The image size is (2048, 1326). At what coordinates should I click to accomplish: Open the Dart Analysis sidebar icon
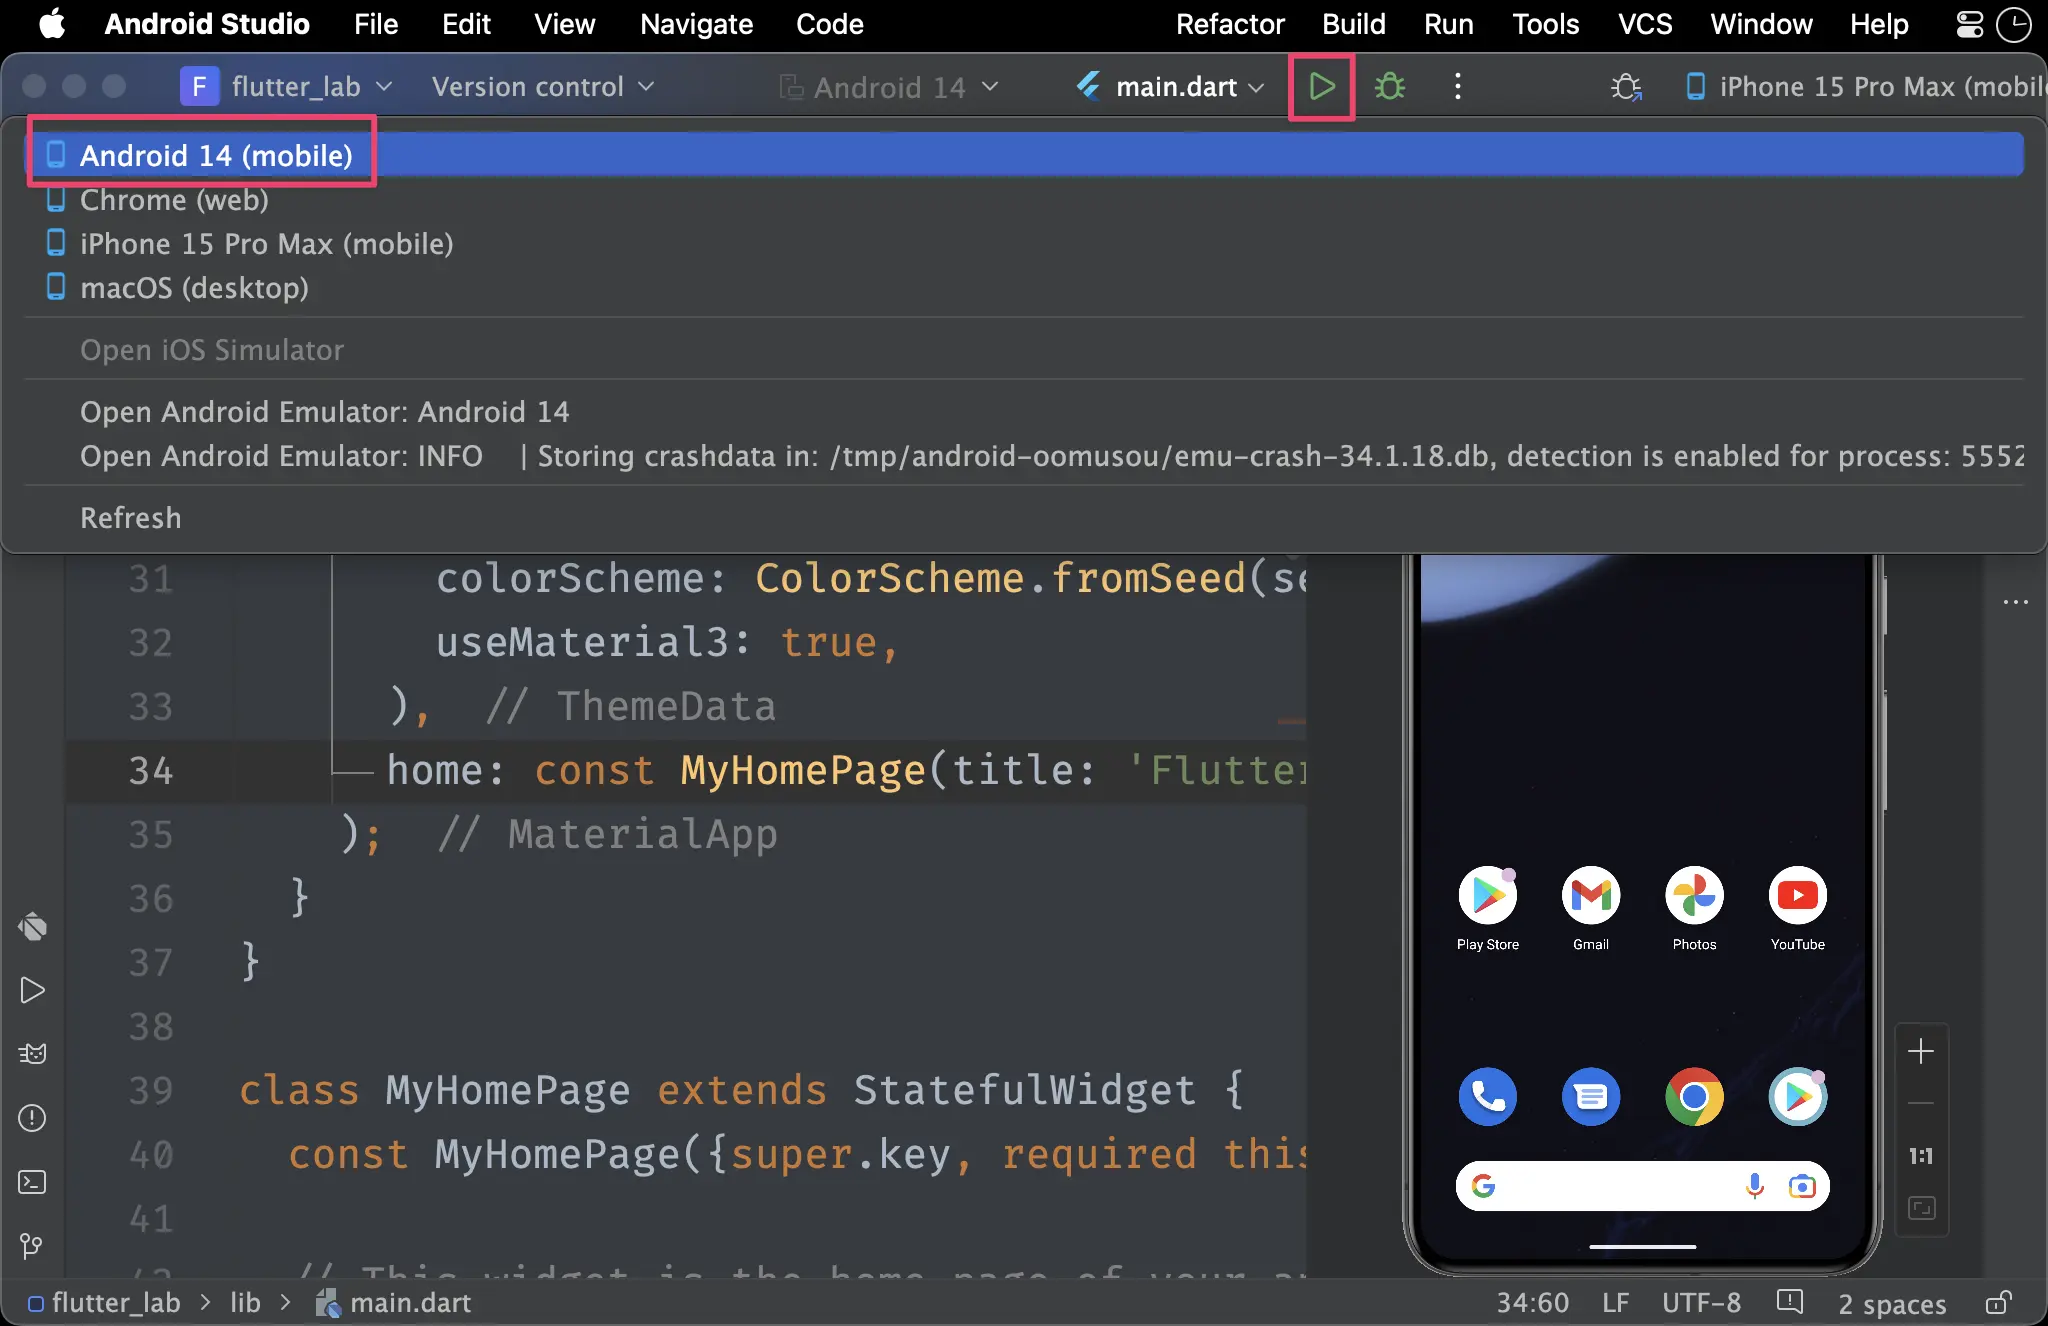[32, 926]
